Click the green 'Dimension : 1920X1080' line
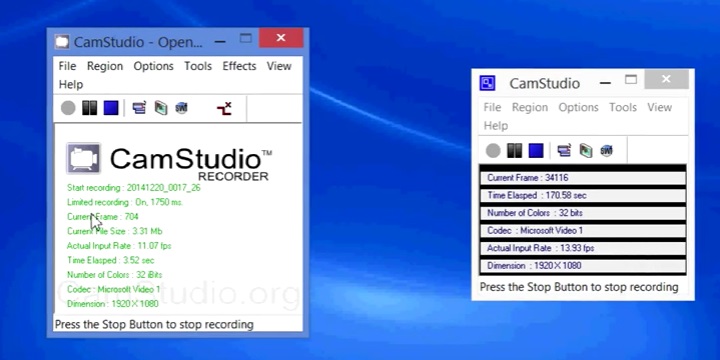 [112, 304]
